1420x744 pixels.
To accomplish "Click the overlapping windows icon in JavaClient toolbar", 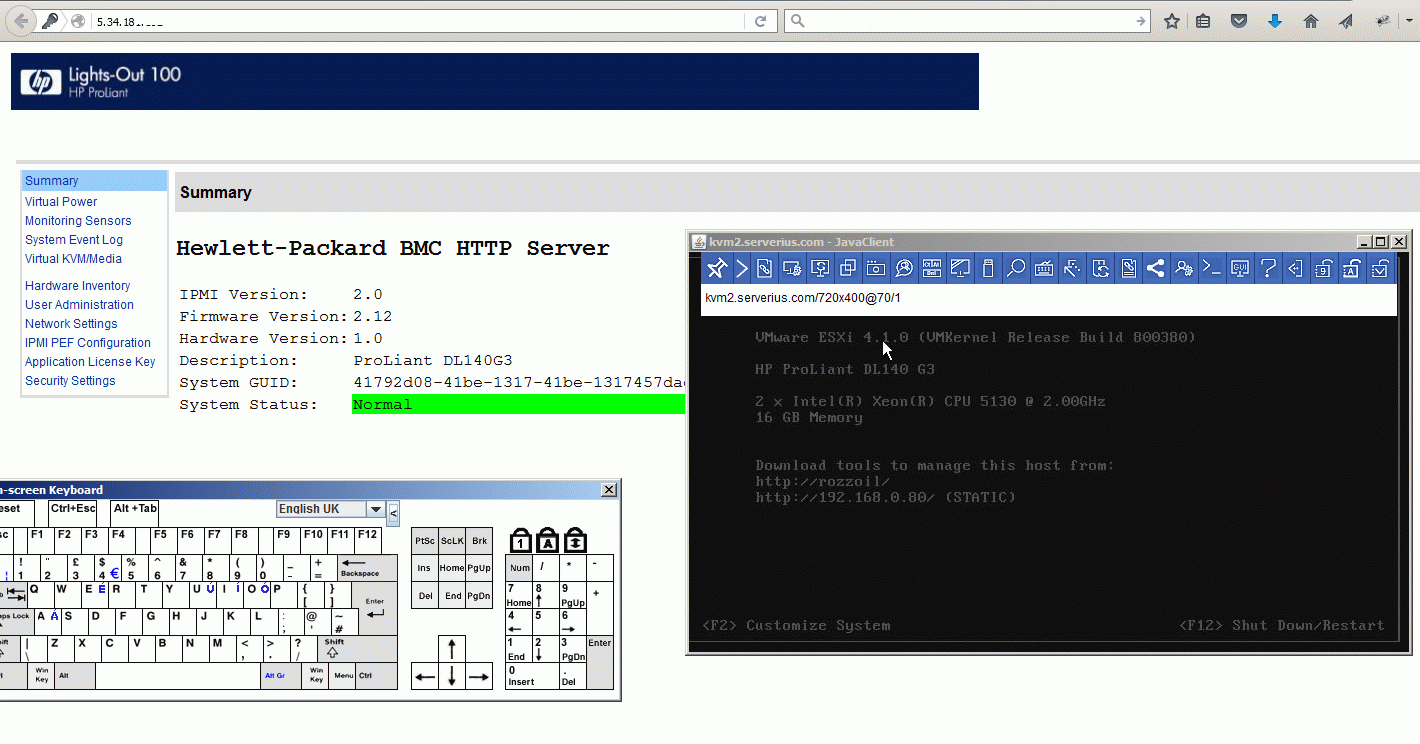I will coord(848,268).
